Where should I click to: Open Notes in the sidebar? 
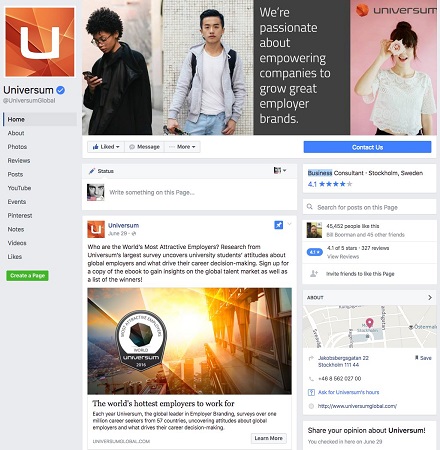coord(16,229)
